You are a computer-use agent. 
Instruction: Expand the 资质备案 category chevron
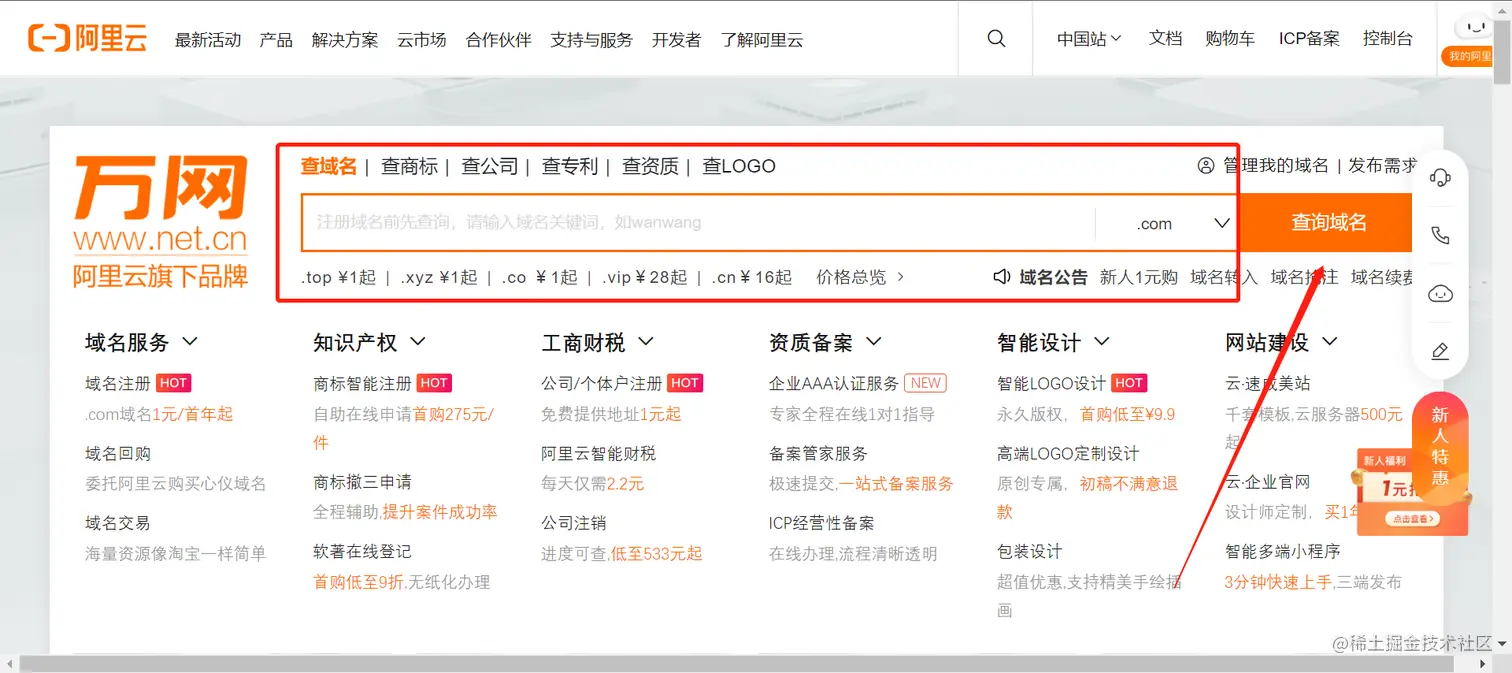[x=874, y=342]
